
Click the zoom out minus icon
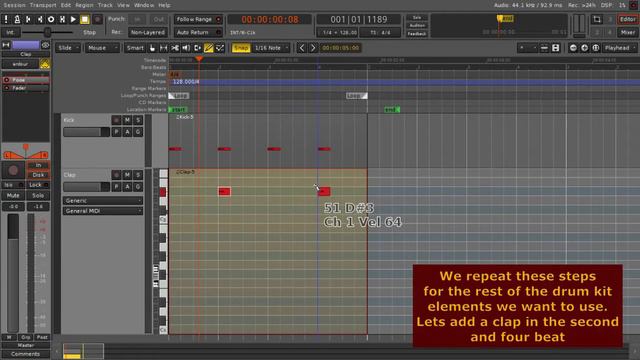click(573, 48)
